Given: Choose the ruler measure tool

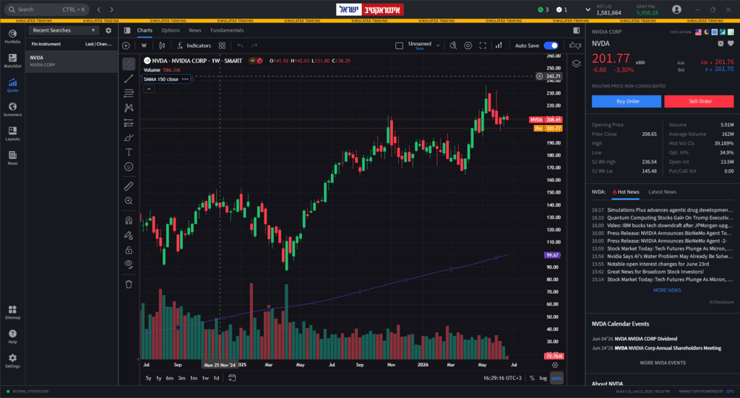Looking at the screenshot, I should point(128,186).
